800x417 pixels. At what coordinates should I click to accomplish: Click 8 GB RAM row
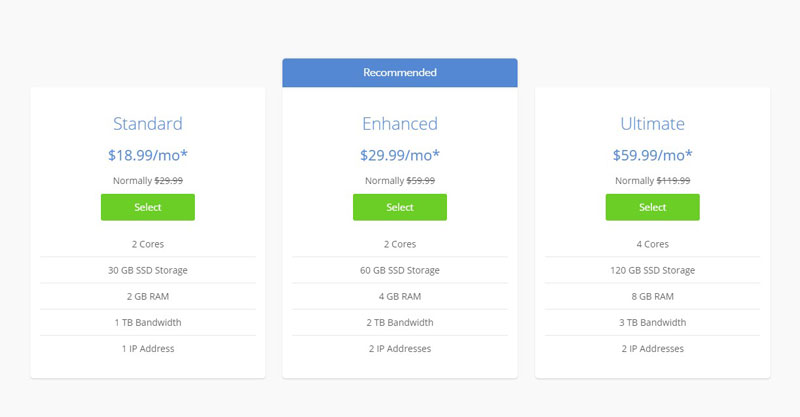(x=652, y=296)
